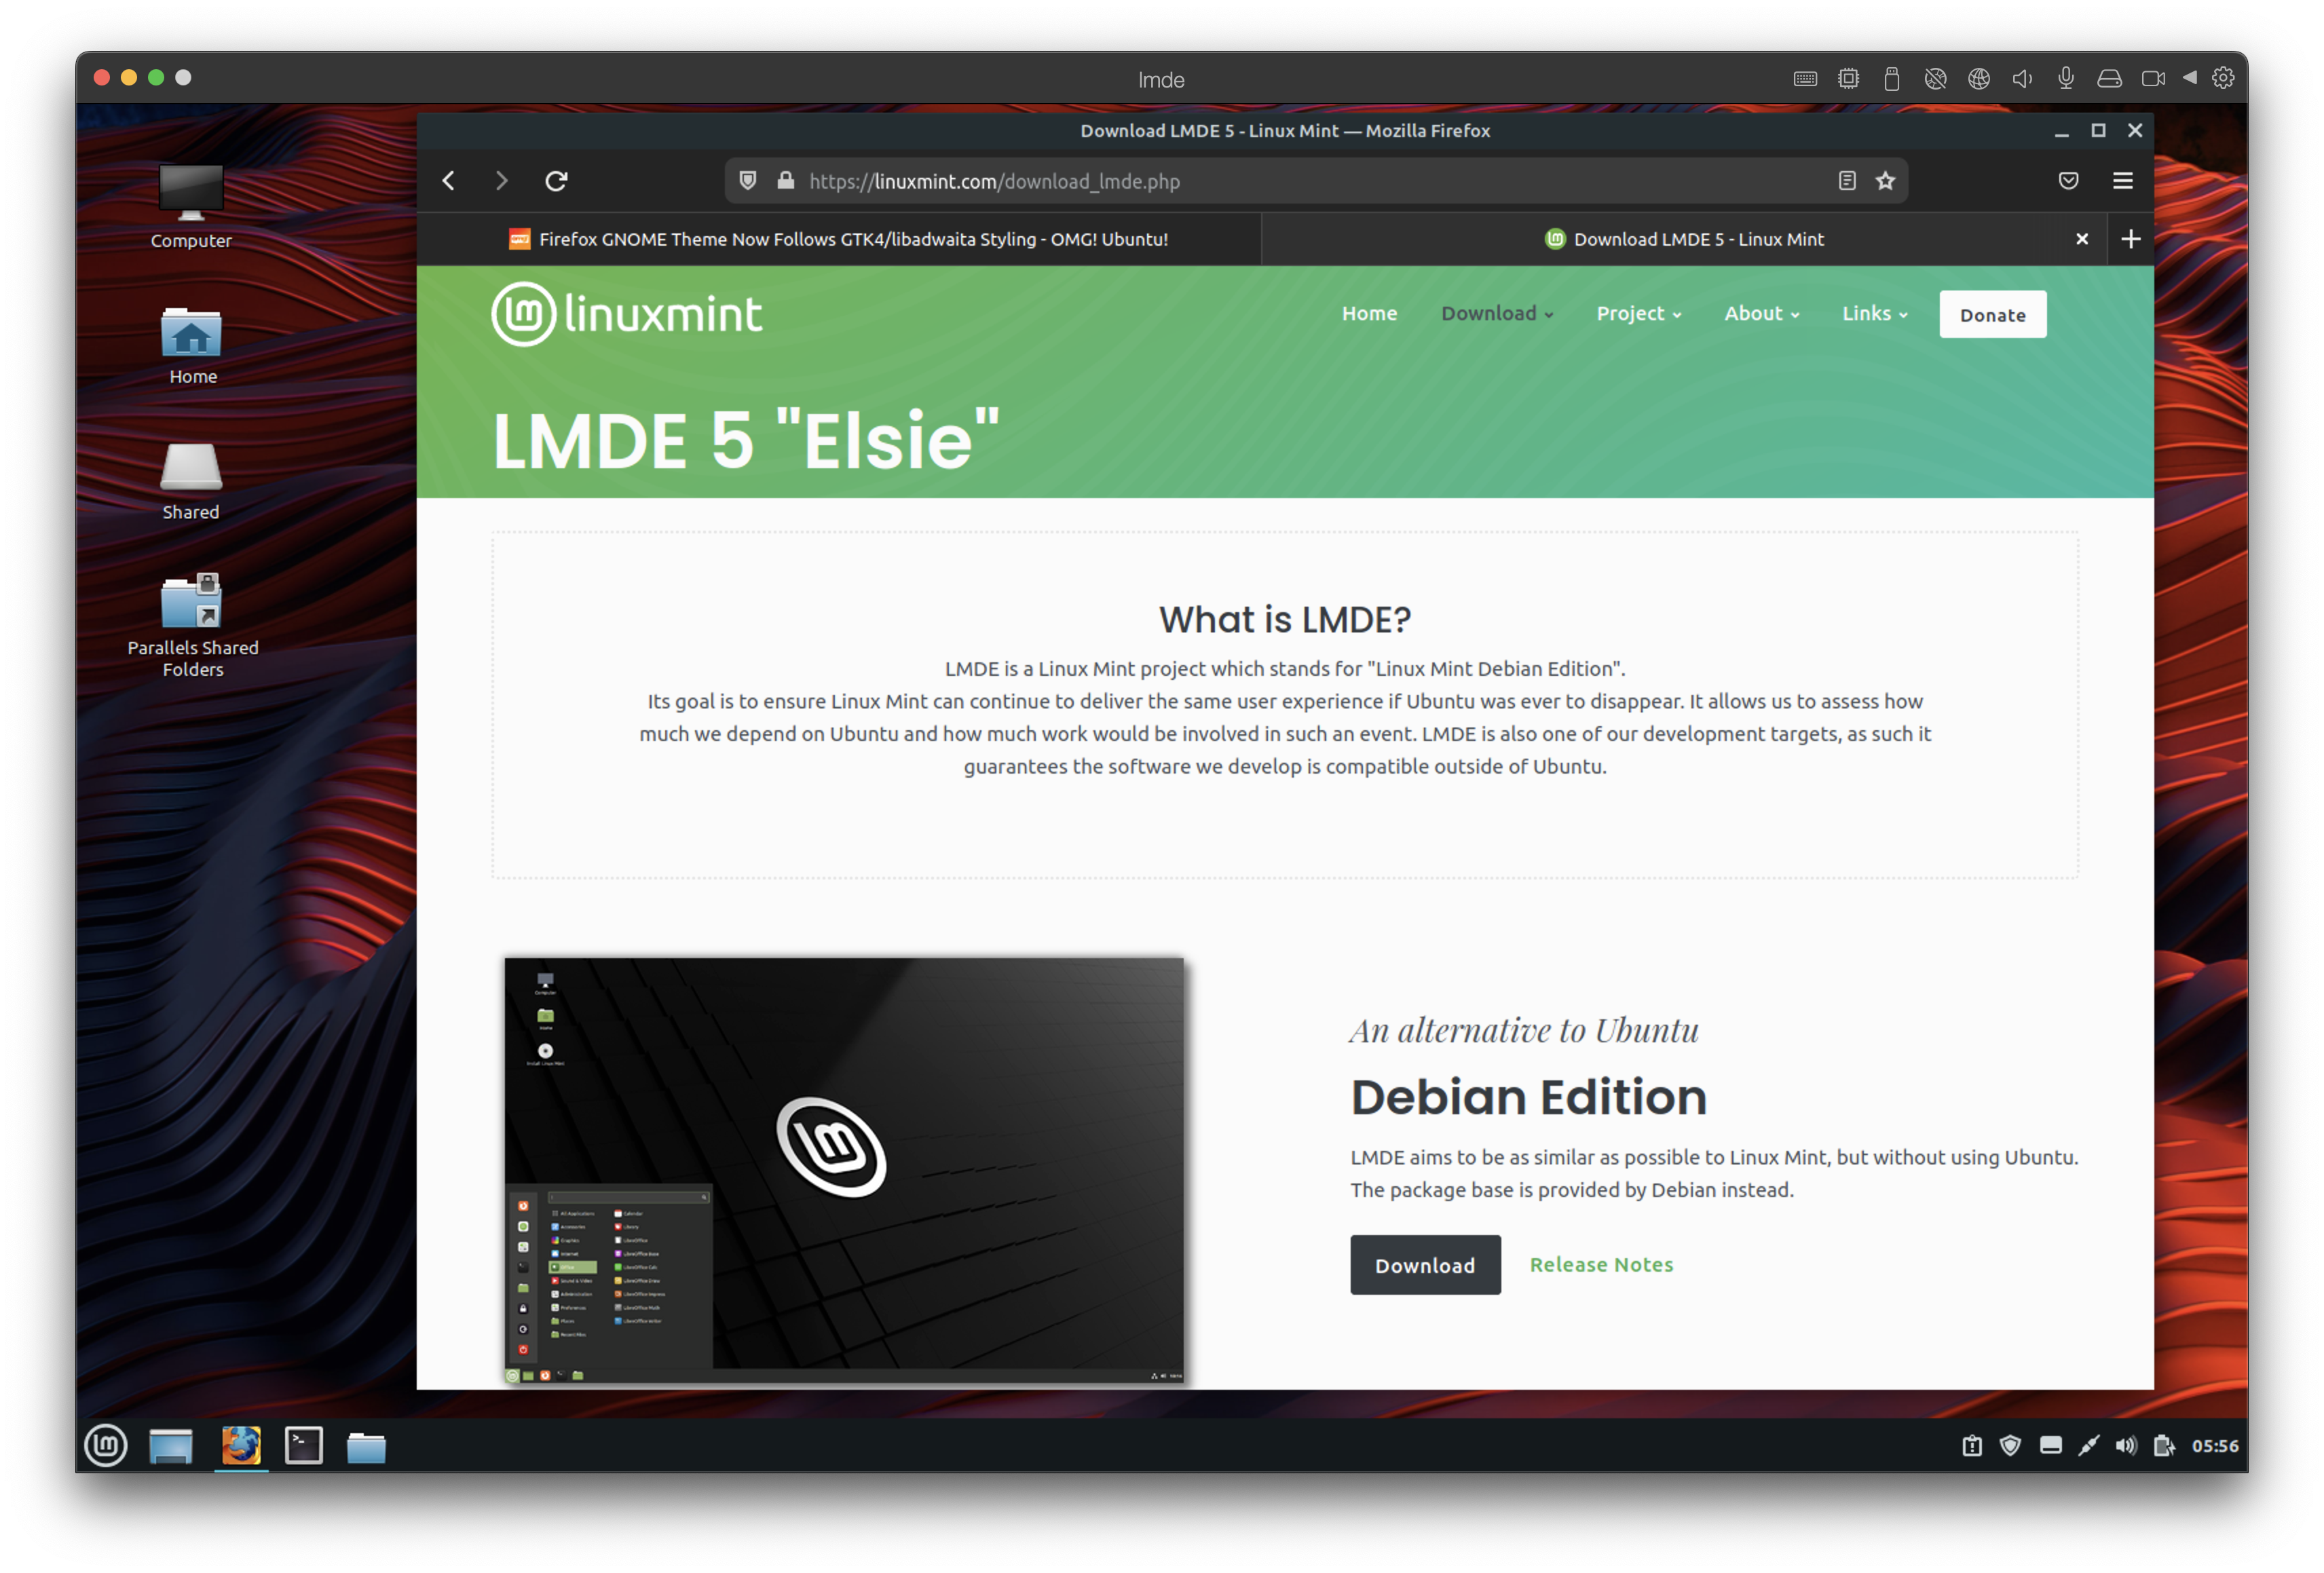Click the removable drive tray icon
This screenshot has height=1573, width=2324.
click(2050, 1446)
